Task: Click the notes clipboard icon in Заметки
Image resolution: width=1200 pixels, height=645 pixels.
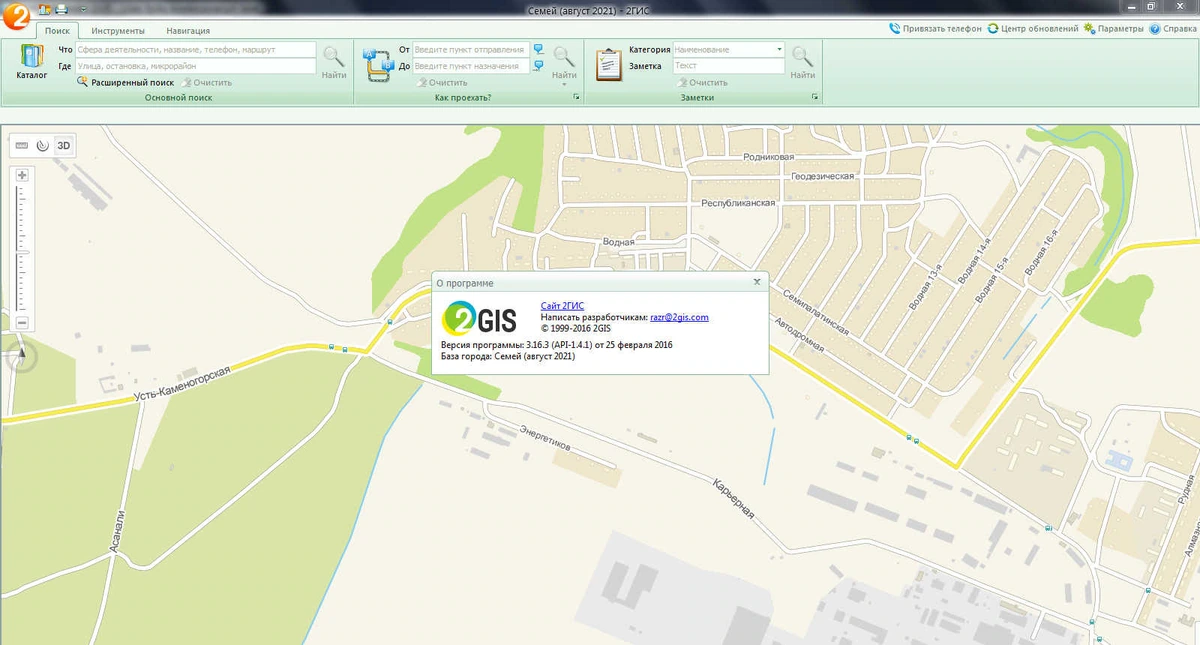Action: (609, 63)
